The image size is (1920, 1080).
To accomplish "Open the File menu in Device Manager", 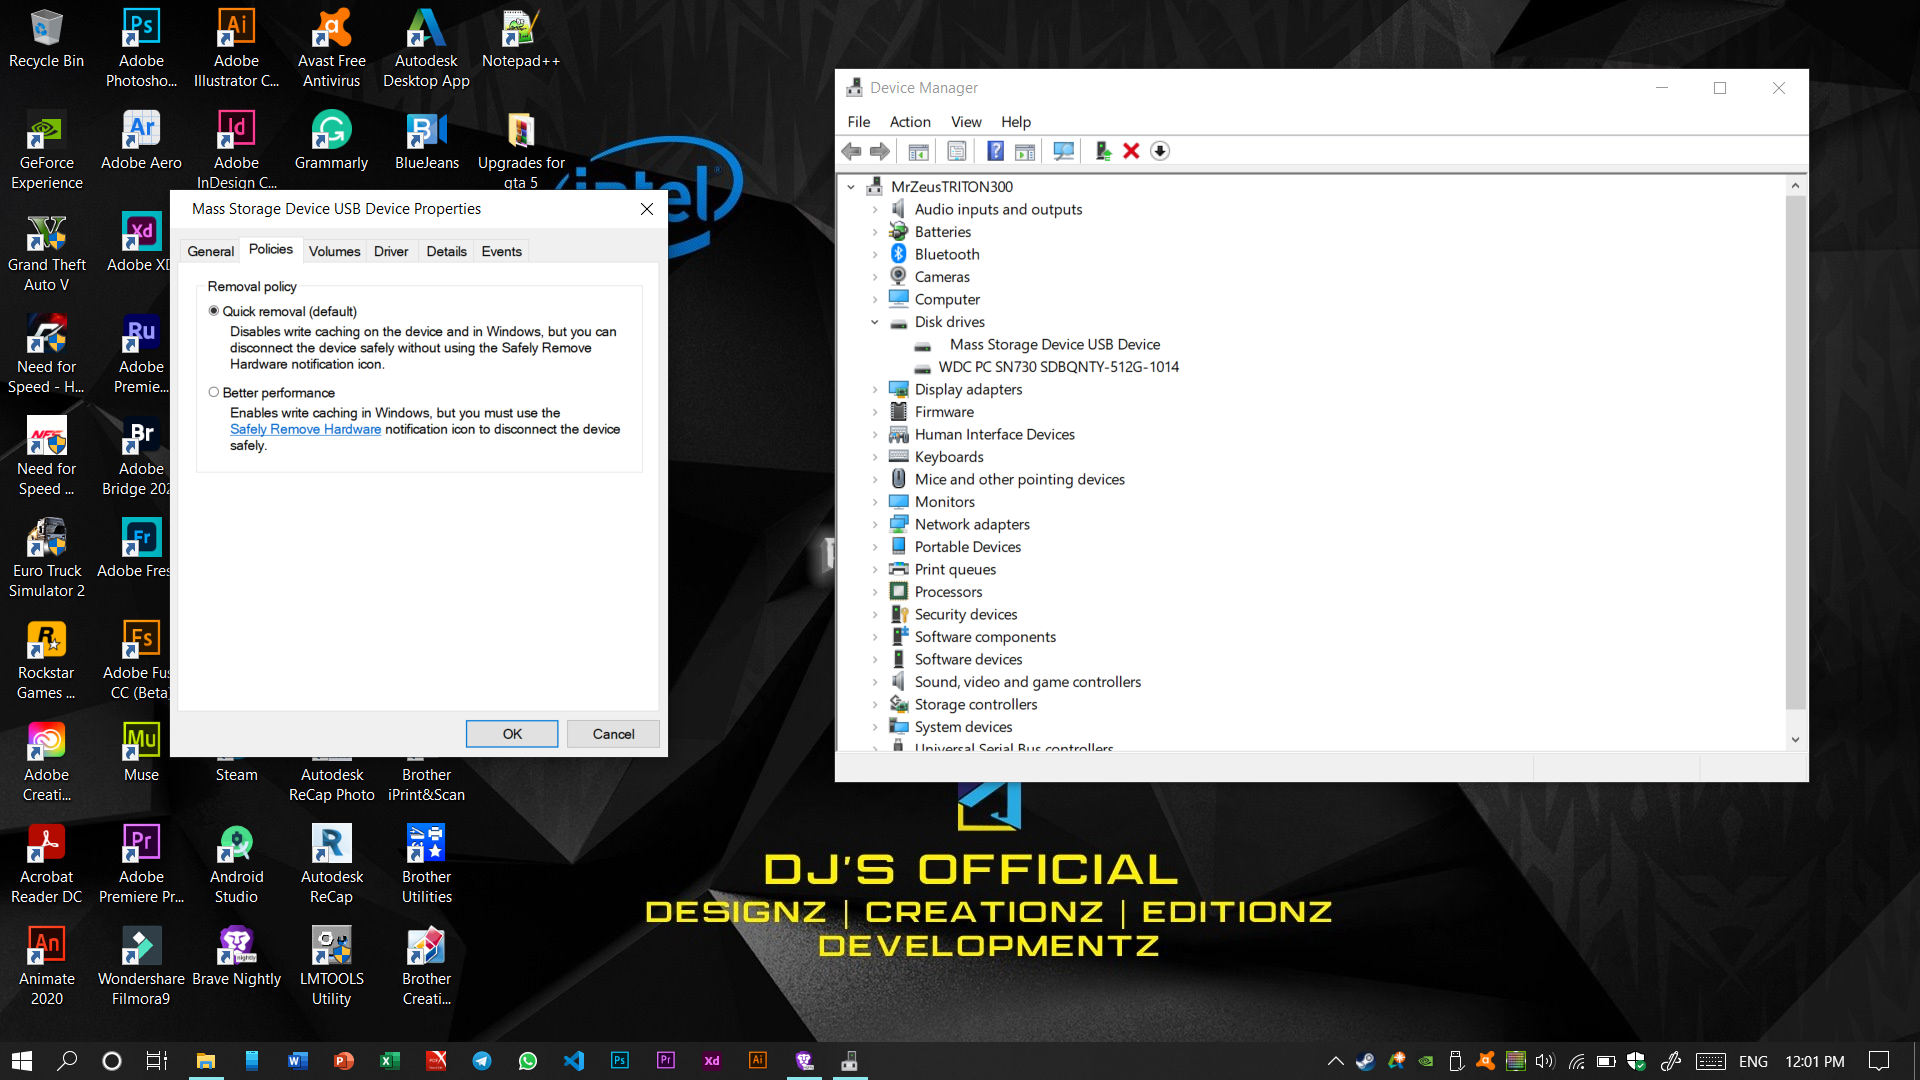I will point(859,122).
